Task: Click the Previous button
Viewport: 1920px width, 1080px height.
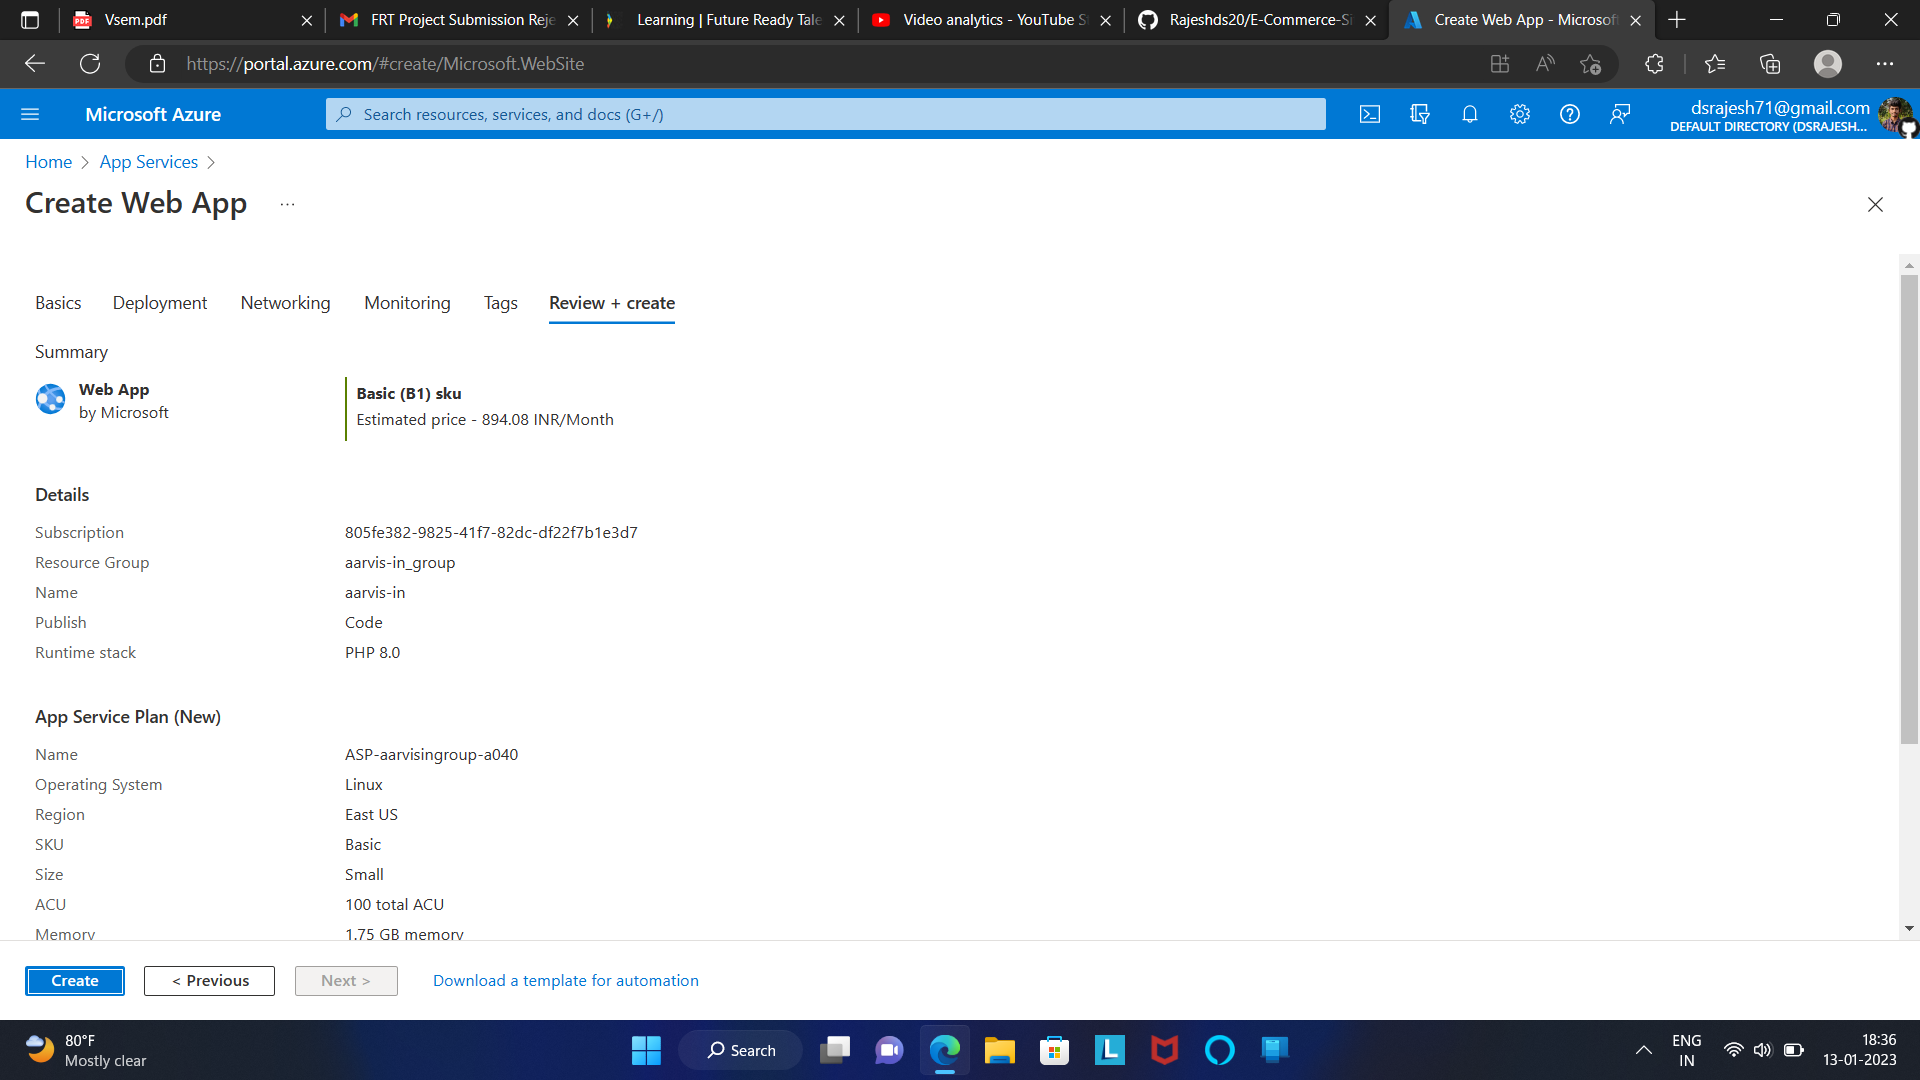Action: coord(209,981)
